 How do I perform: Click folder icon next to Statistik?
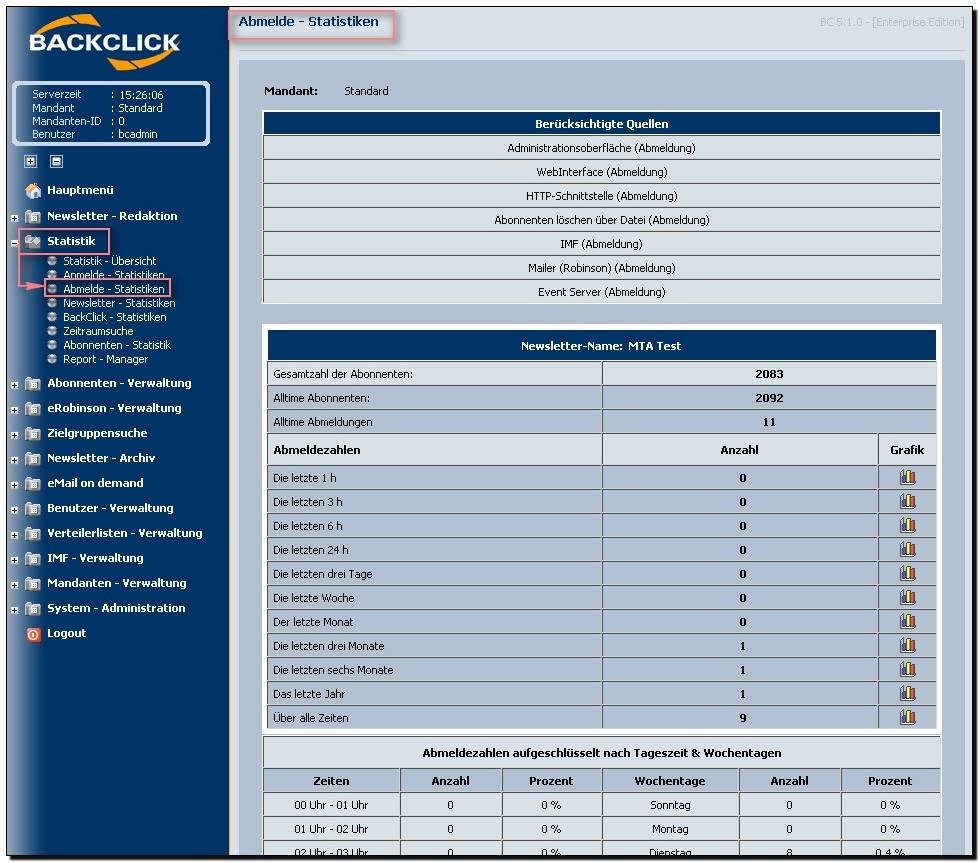[x=32, y=241]
